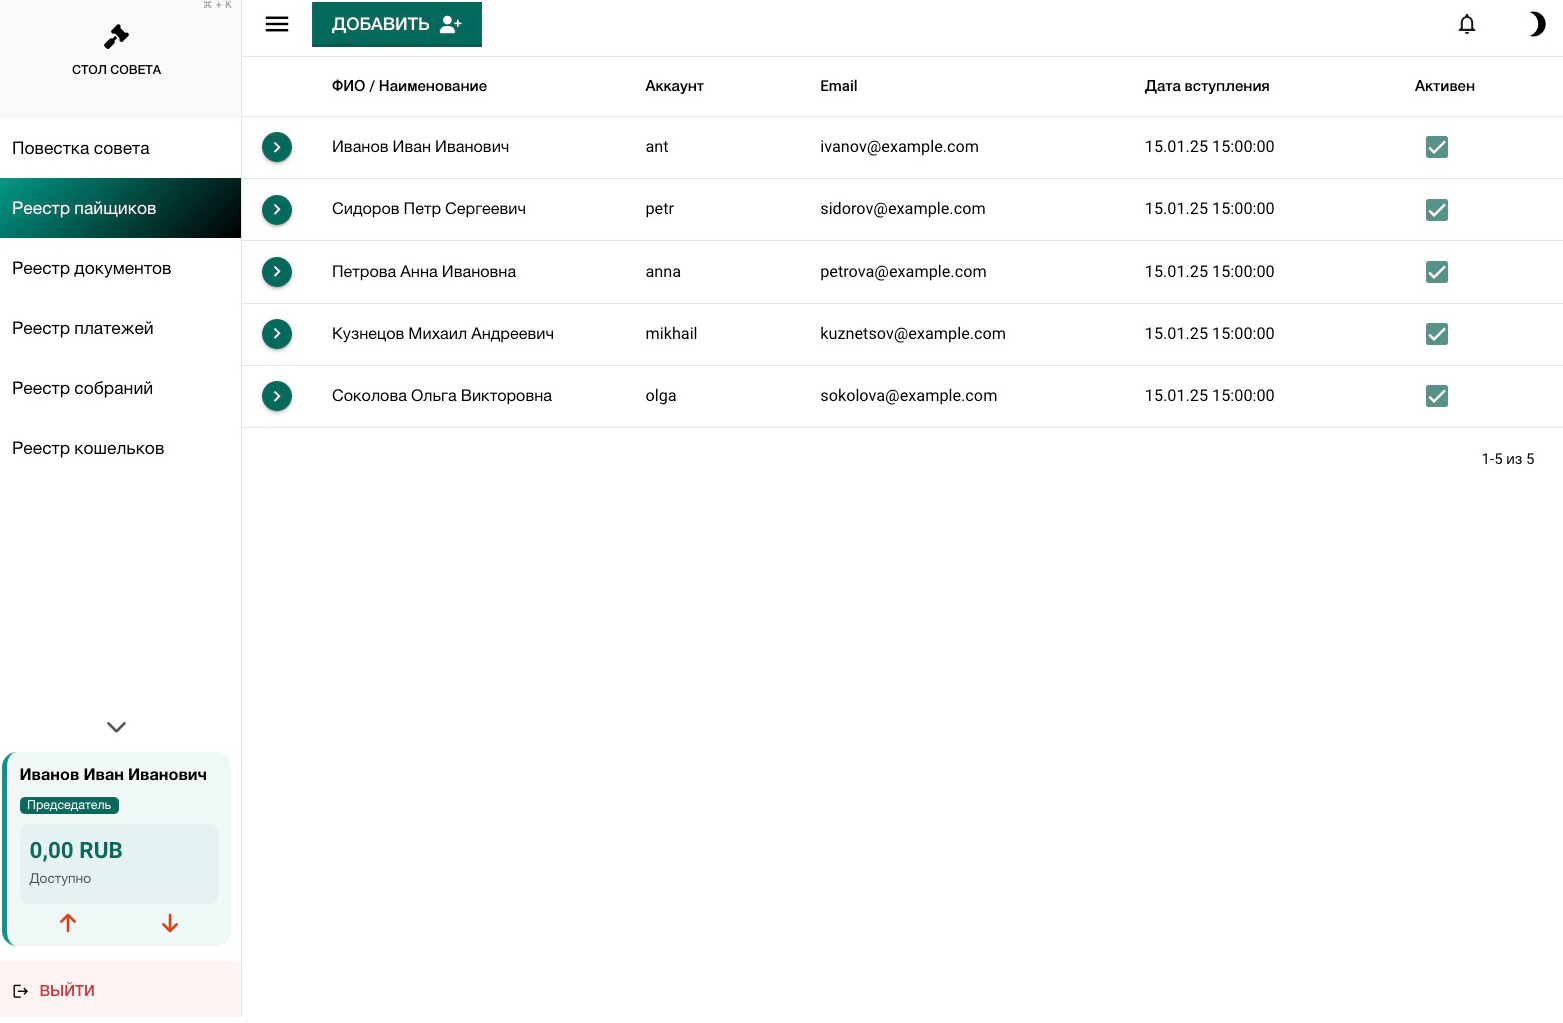The width and height of the screenshot is (1563, 1023).
Task: Click the Выйти logout link
Action: tap(67, 991)
